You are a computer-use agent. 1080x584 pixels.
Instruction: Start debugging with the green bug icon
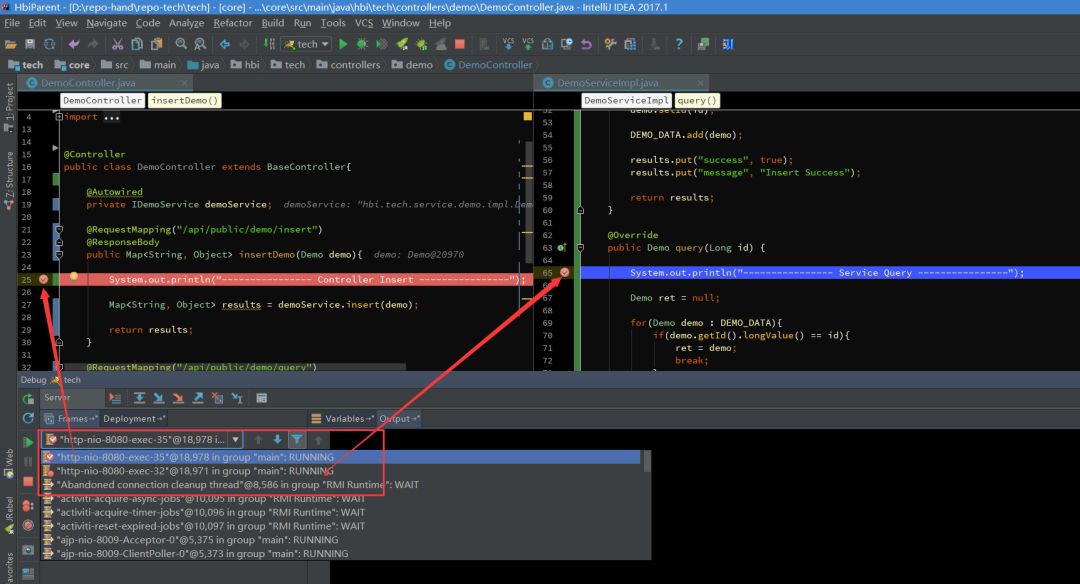point(361,43)
